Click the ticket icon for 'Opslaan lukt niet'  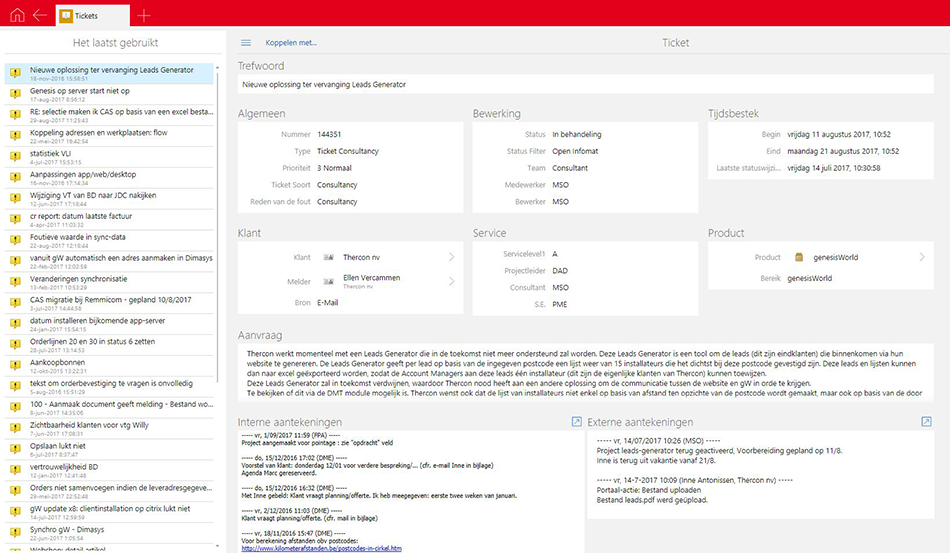[x=15, y=449]
